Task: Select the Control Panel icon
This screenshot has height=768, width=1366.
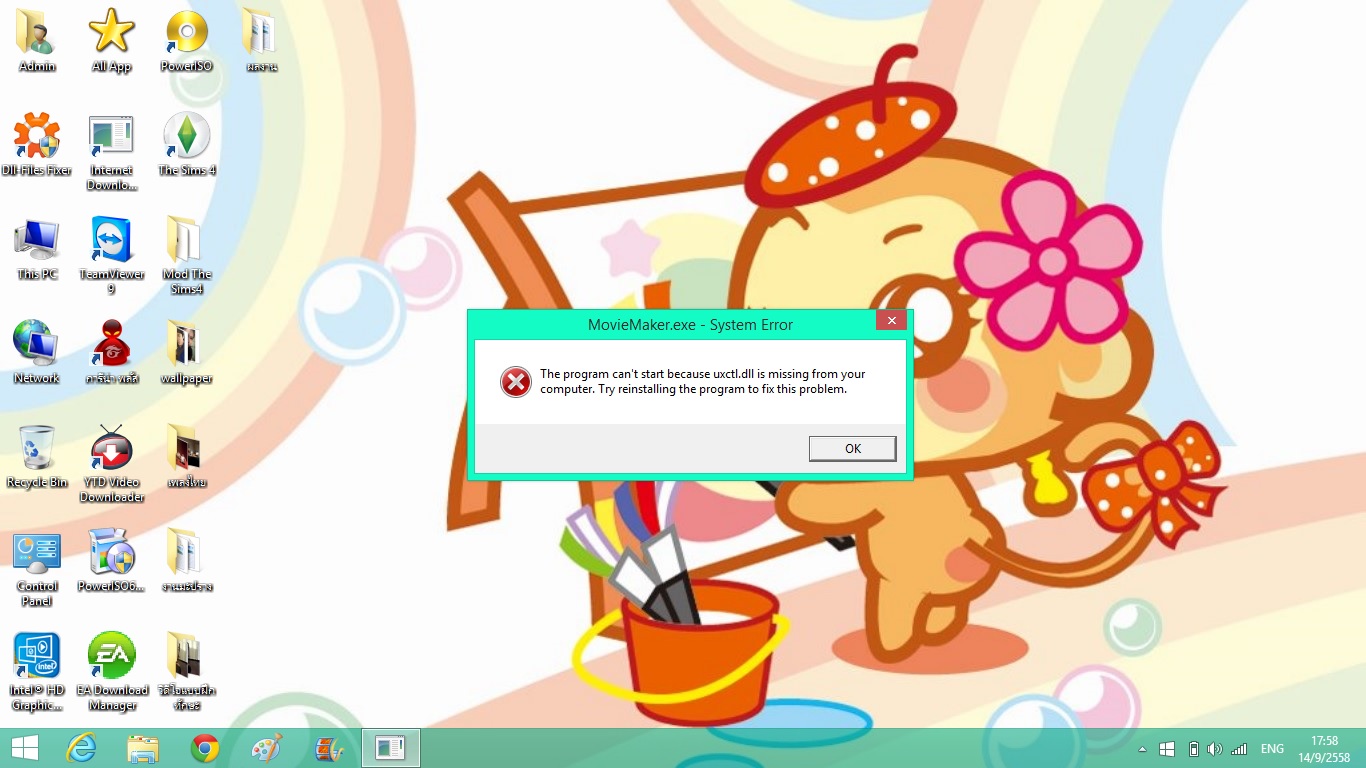Action: 37,569
